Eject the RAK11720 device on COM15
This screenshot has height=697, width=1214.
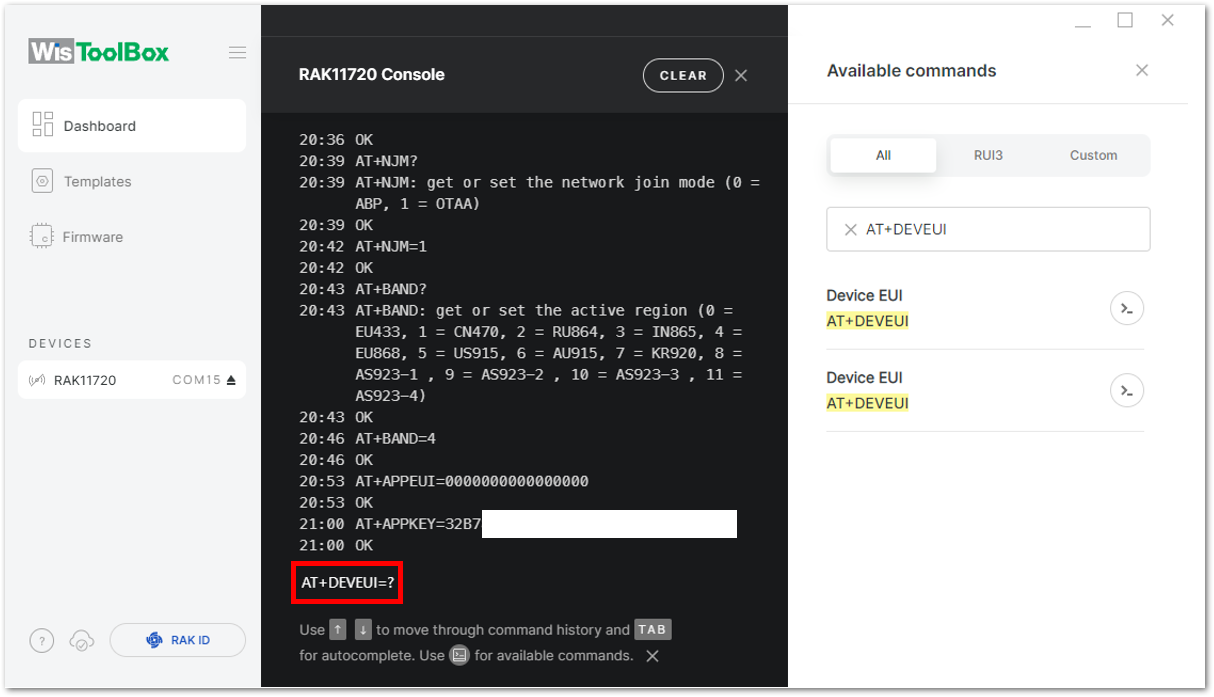[x=231, y=380]
